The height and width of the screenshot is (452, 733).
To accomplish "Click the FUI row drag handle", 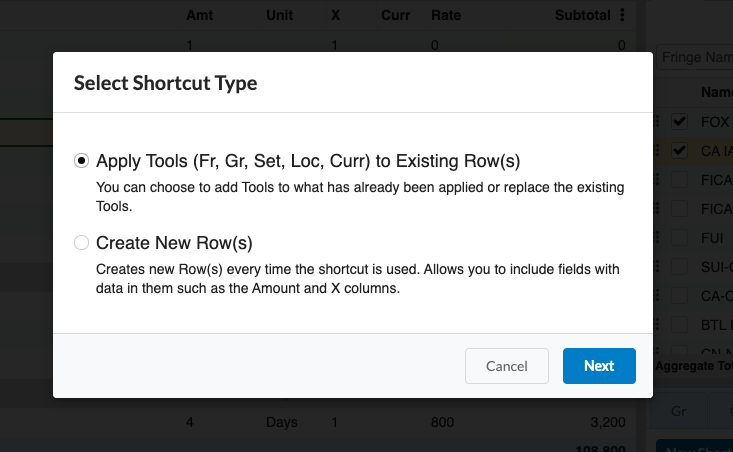I will 657,237.
